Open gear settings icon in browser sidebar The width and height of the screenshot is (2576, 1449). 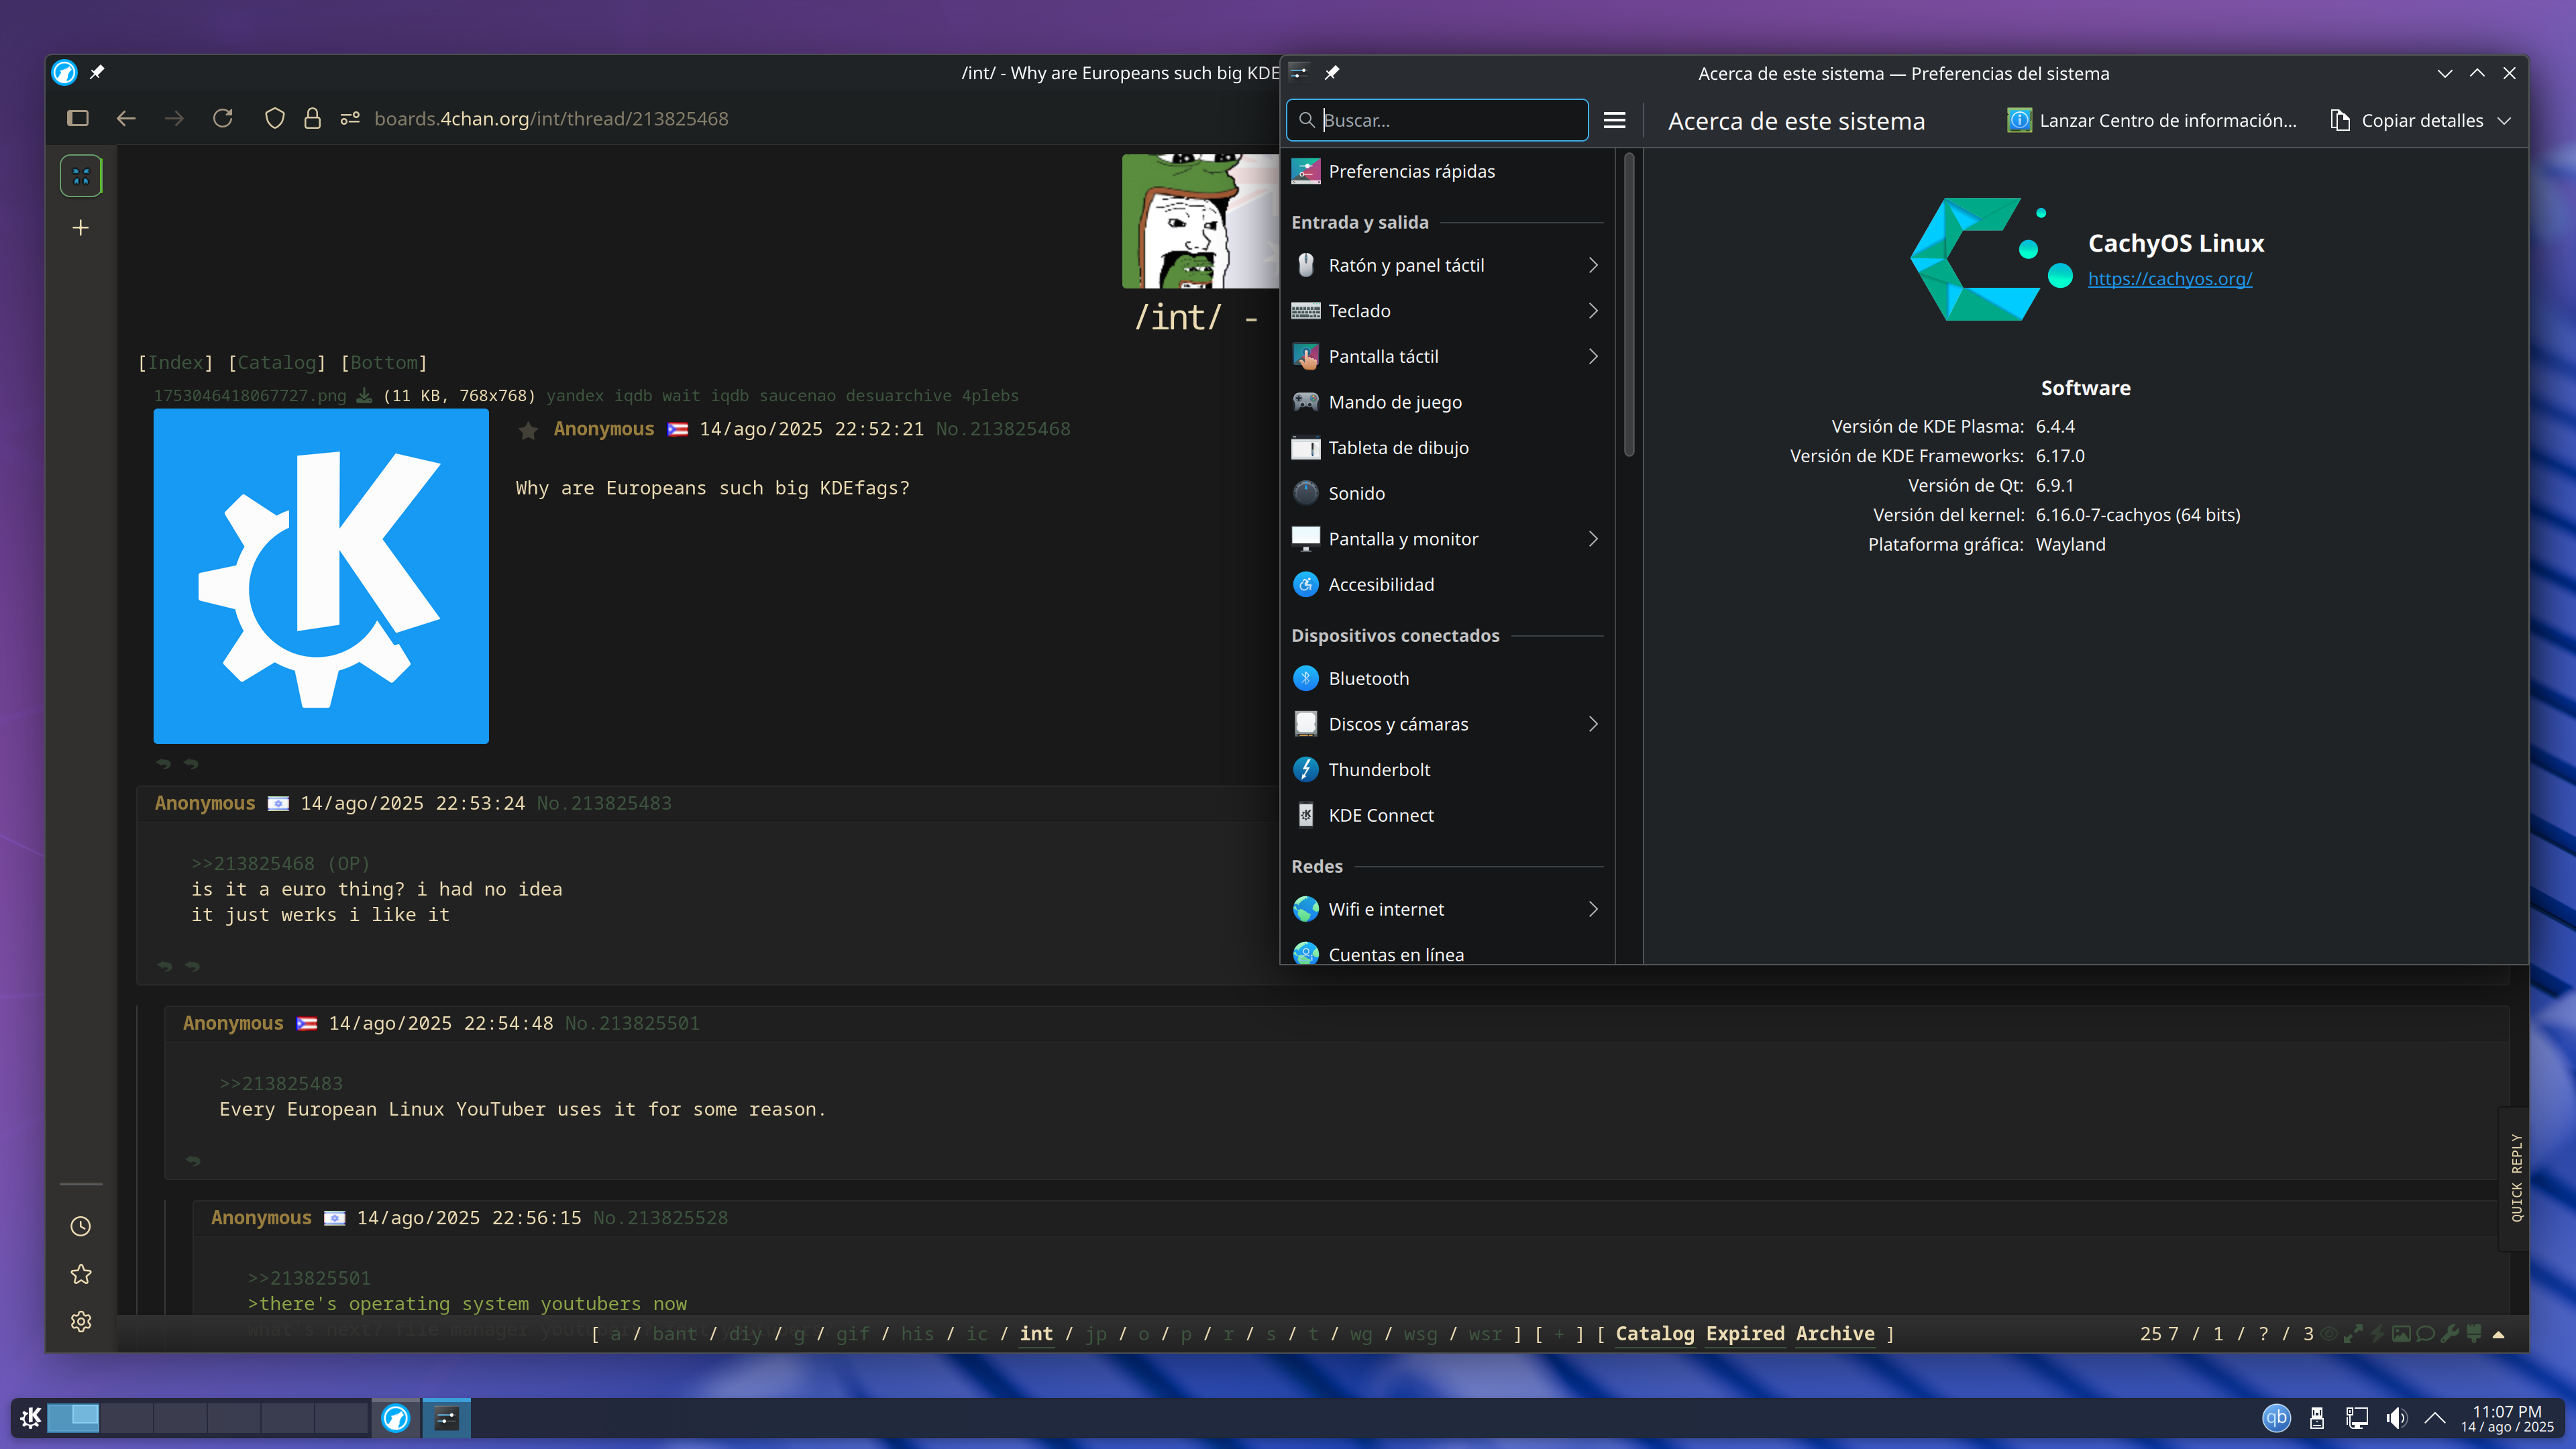tap(81, 1321)
